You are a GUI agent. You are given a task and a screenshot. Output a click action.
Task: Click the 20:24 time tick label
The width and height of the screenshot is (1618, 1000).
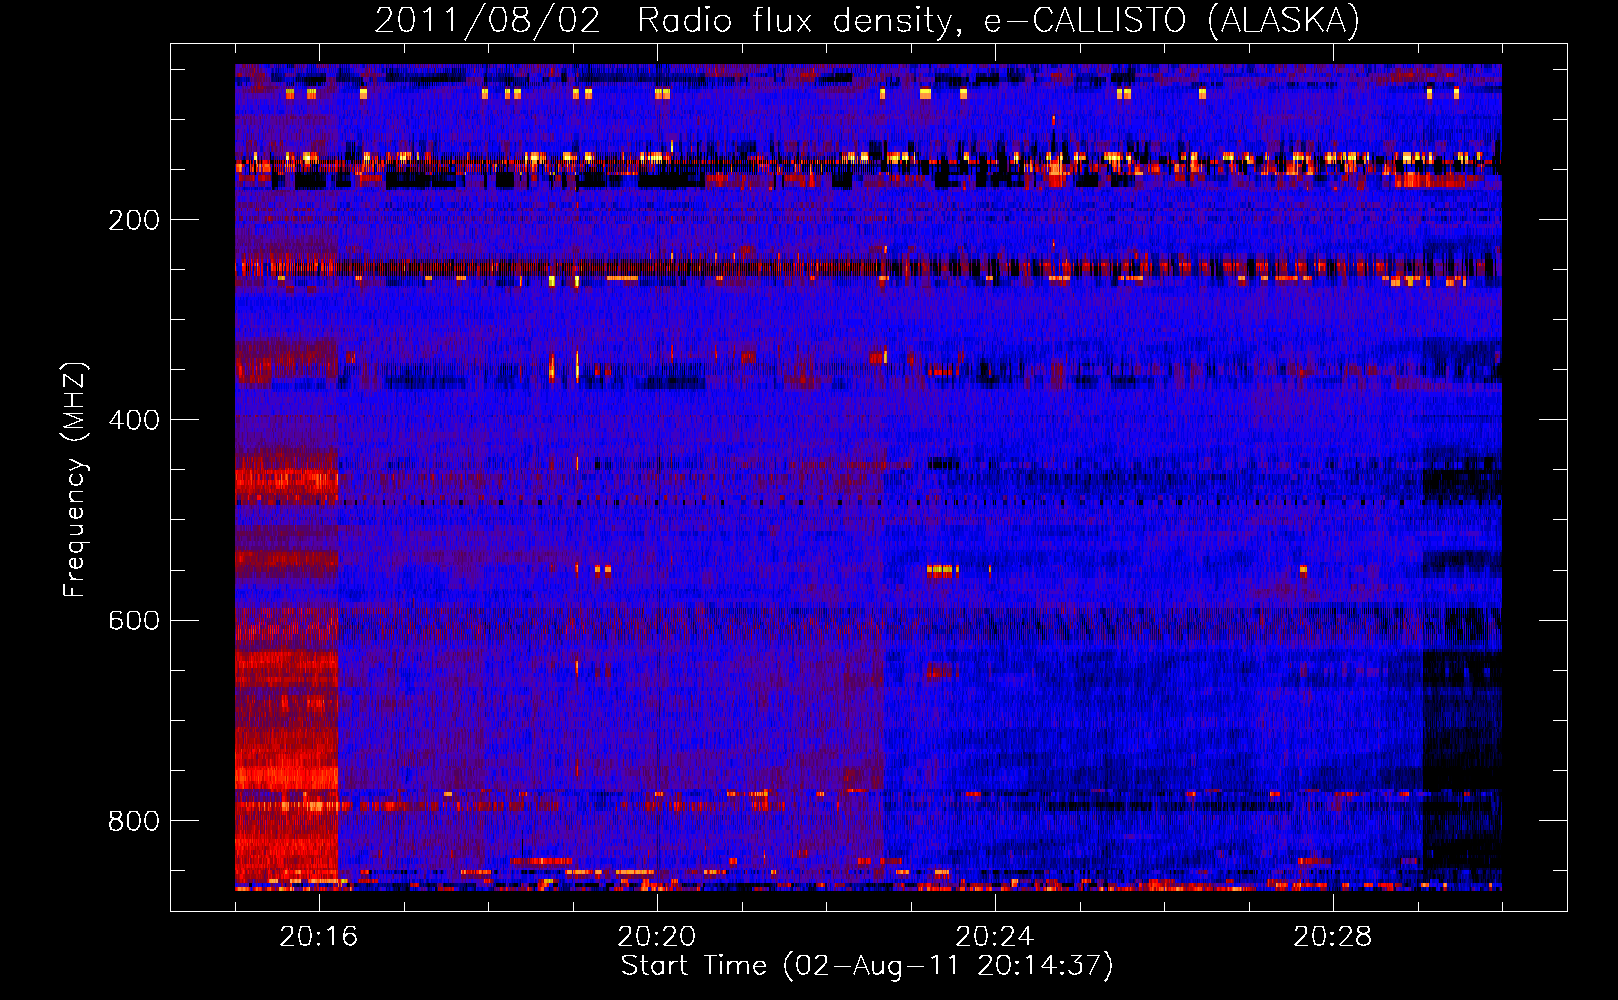click(x=995, y=936)
